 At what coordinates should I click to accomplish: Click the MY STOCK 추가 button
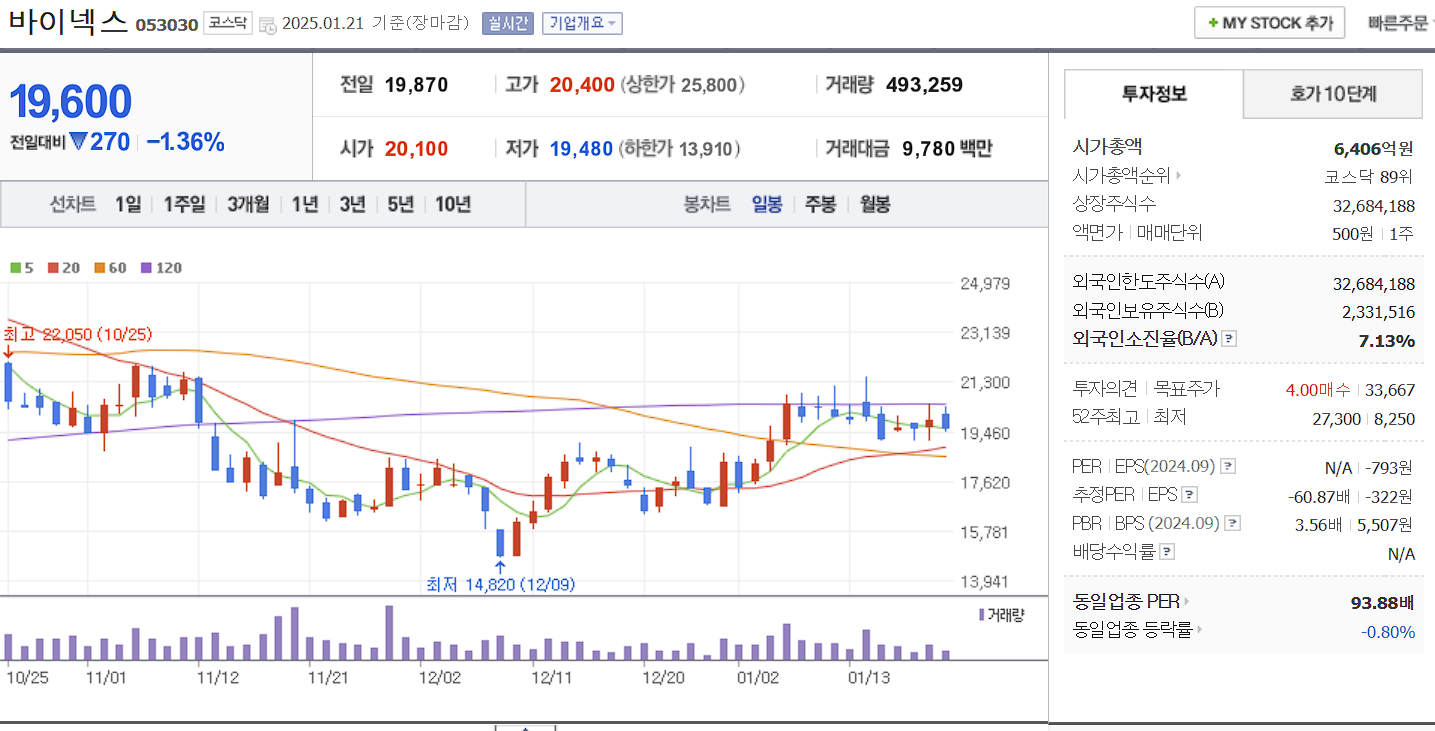pyautogui.click(x=1269, y=22)
